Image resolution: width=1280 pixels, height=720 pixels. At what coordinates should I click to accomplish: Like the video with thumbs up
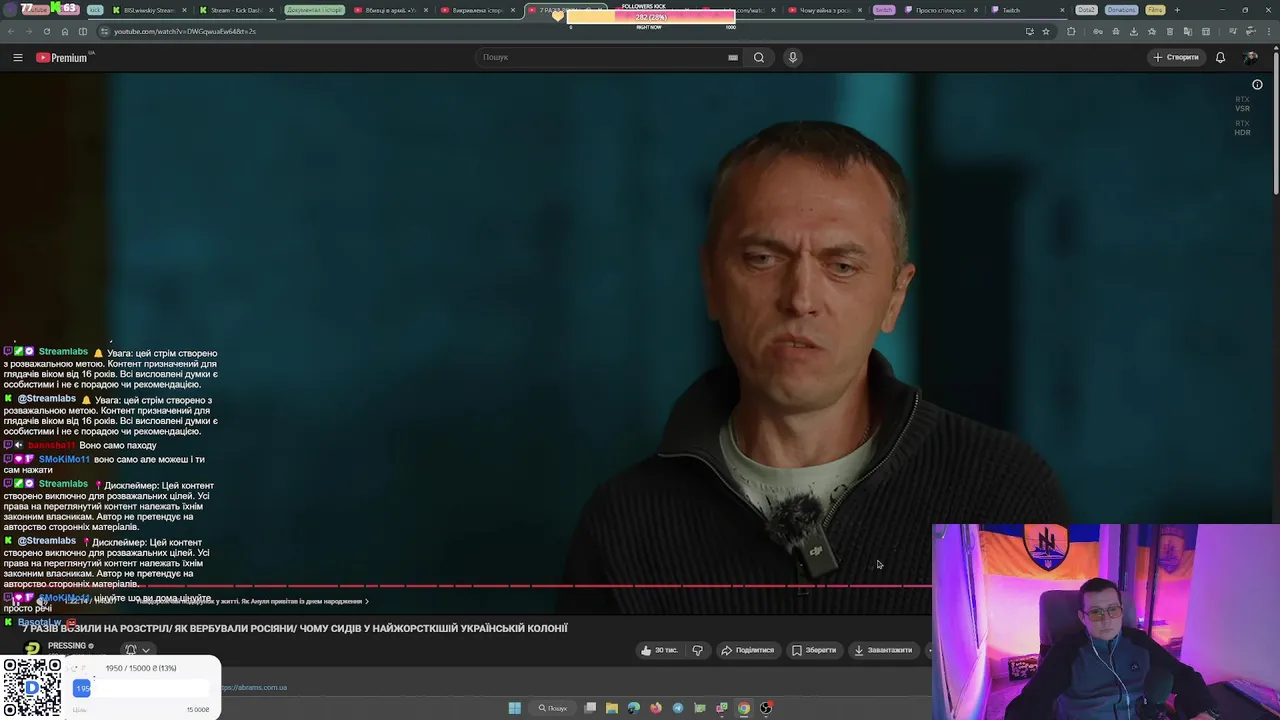pyautogui.click(x=659, y=650)
